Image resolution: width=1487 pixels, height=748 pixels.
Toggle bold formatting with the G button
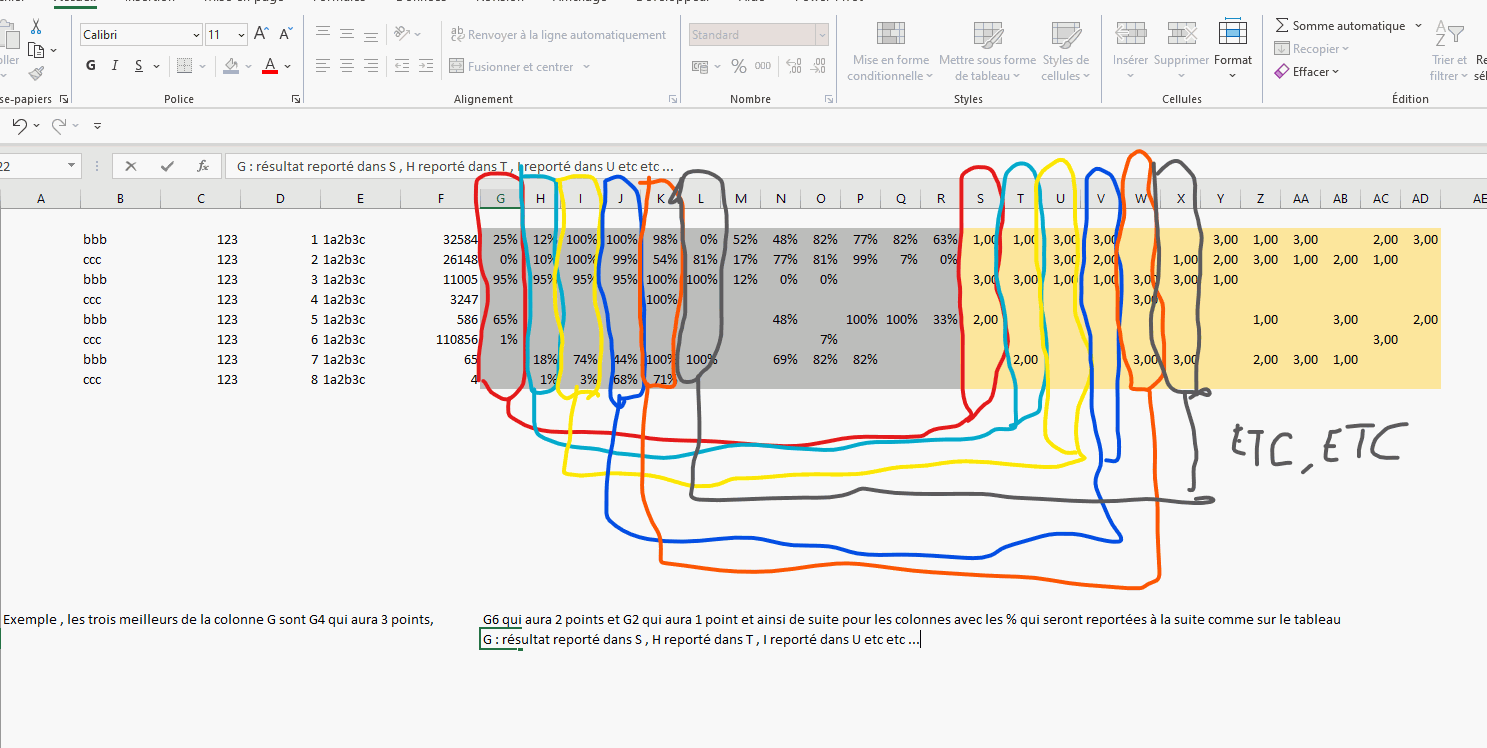tap(91, 66)
